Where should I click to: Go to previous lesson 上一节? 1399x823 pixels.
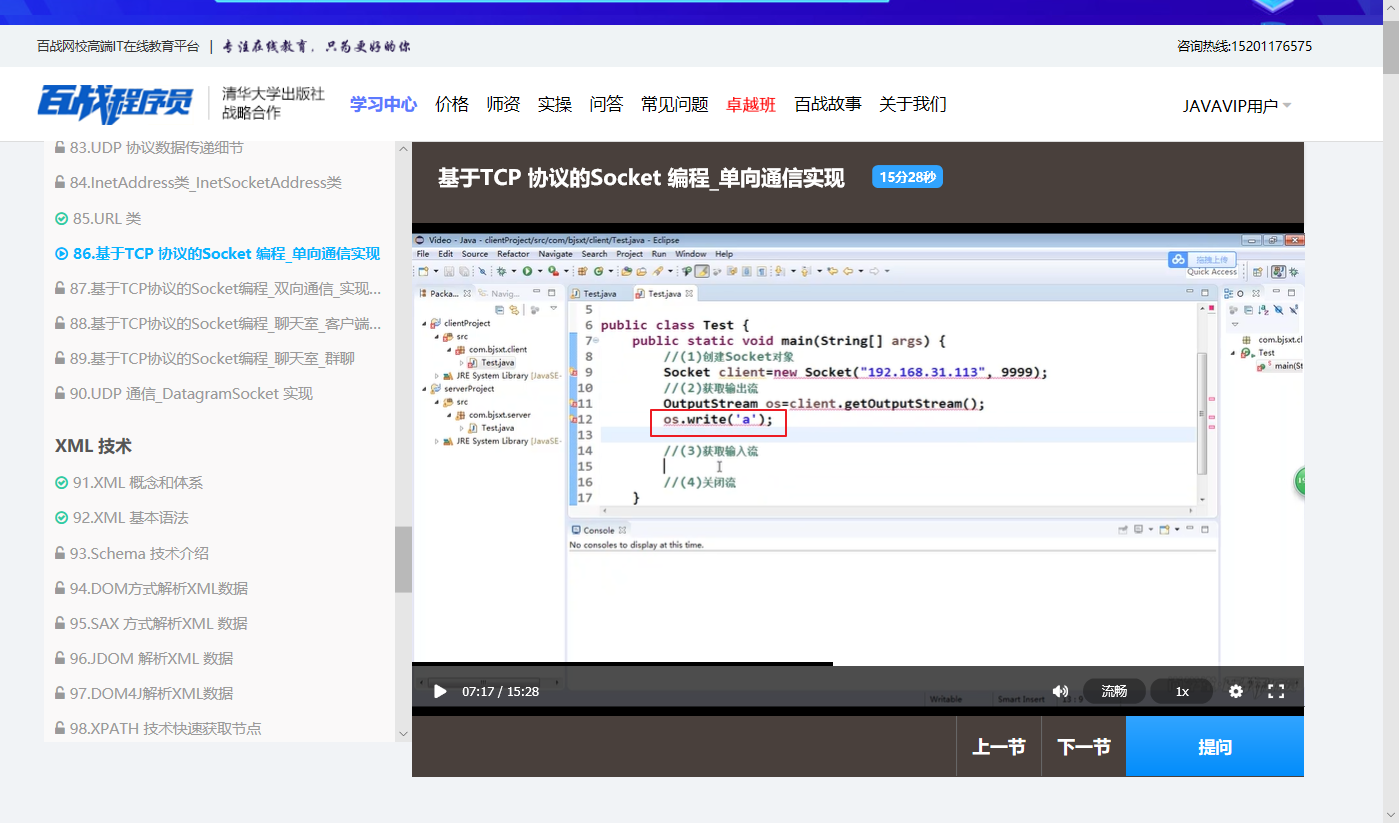point(999,746)
